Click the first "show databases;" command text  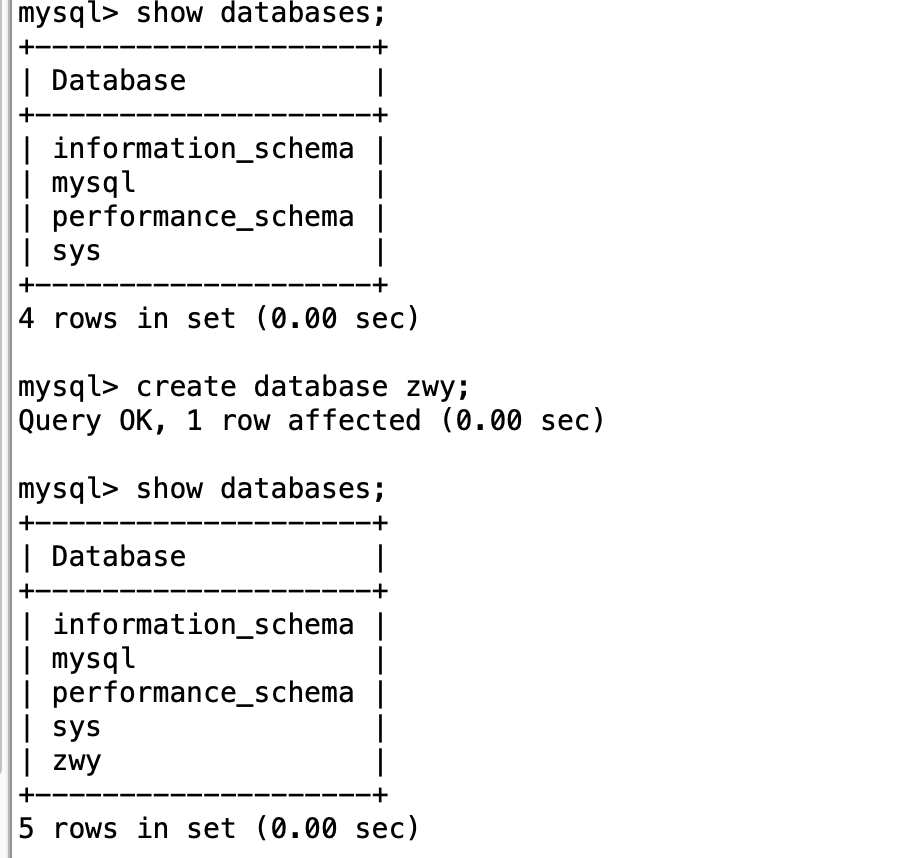coord(260,15)
